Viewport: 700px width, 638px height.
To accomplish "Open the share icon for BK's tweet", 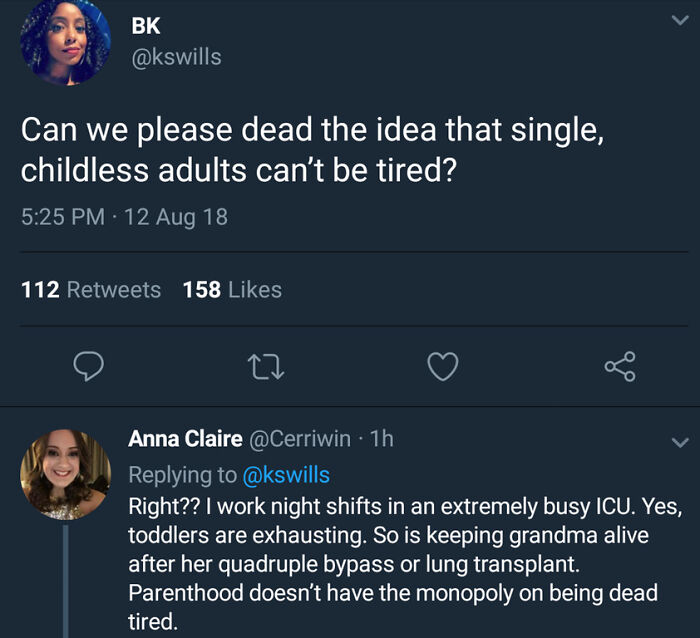I will click(620, 369).
